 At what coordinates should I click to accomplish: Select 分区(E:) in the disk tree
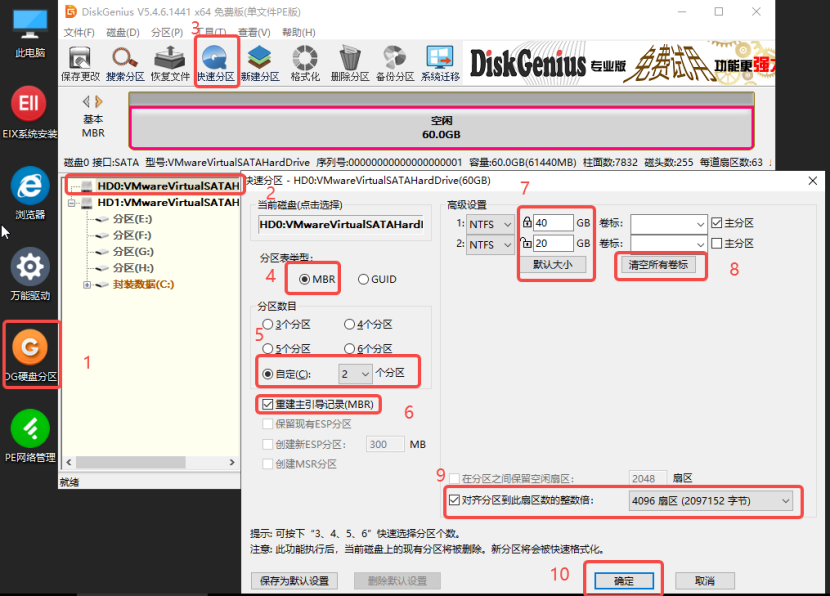pos(132,219)
